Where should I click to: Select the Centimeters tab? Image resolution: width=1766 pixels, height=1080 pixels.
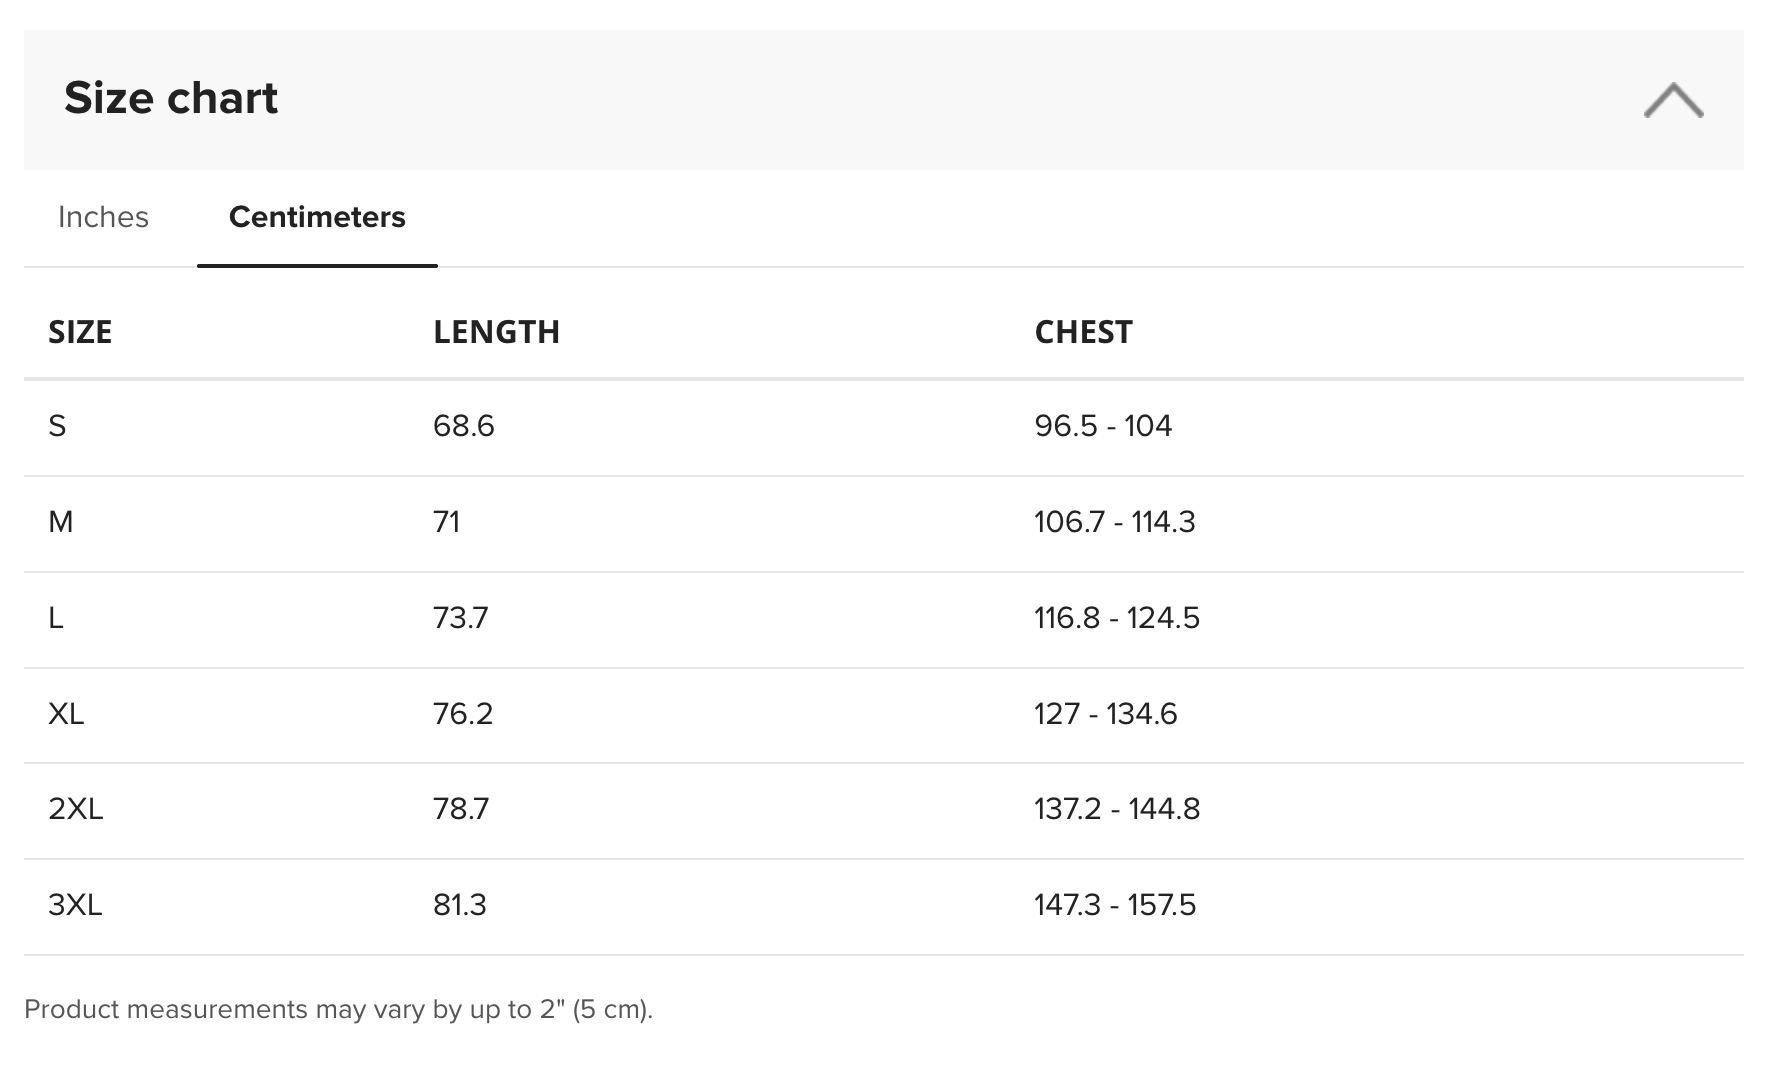[x=317, y=217]
